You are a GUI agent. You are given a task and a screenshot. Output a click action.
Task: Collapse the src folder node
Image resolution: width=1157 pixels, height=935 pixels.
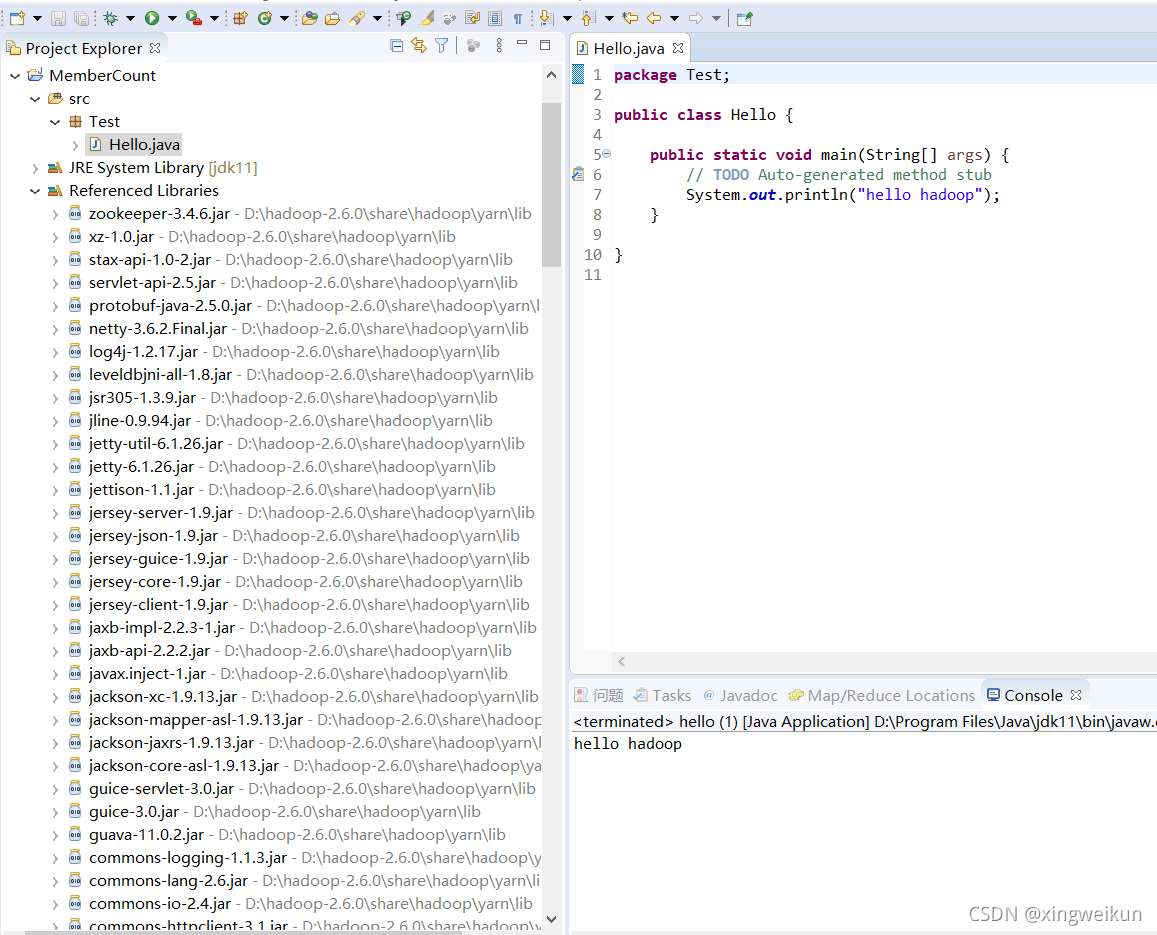pos(35,98)
